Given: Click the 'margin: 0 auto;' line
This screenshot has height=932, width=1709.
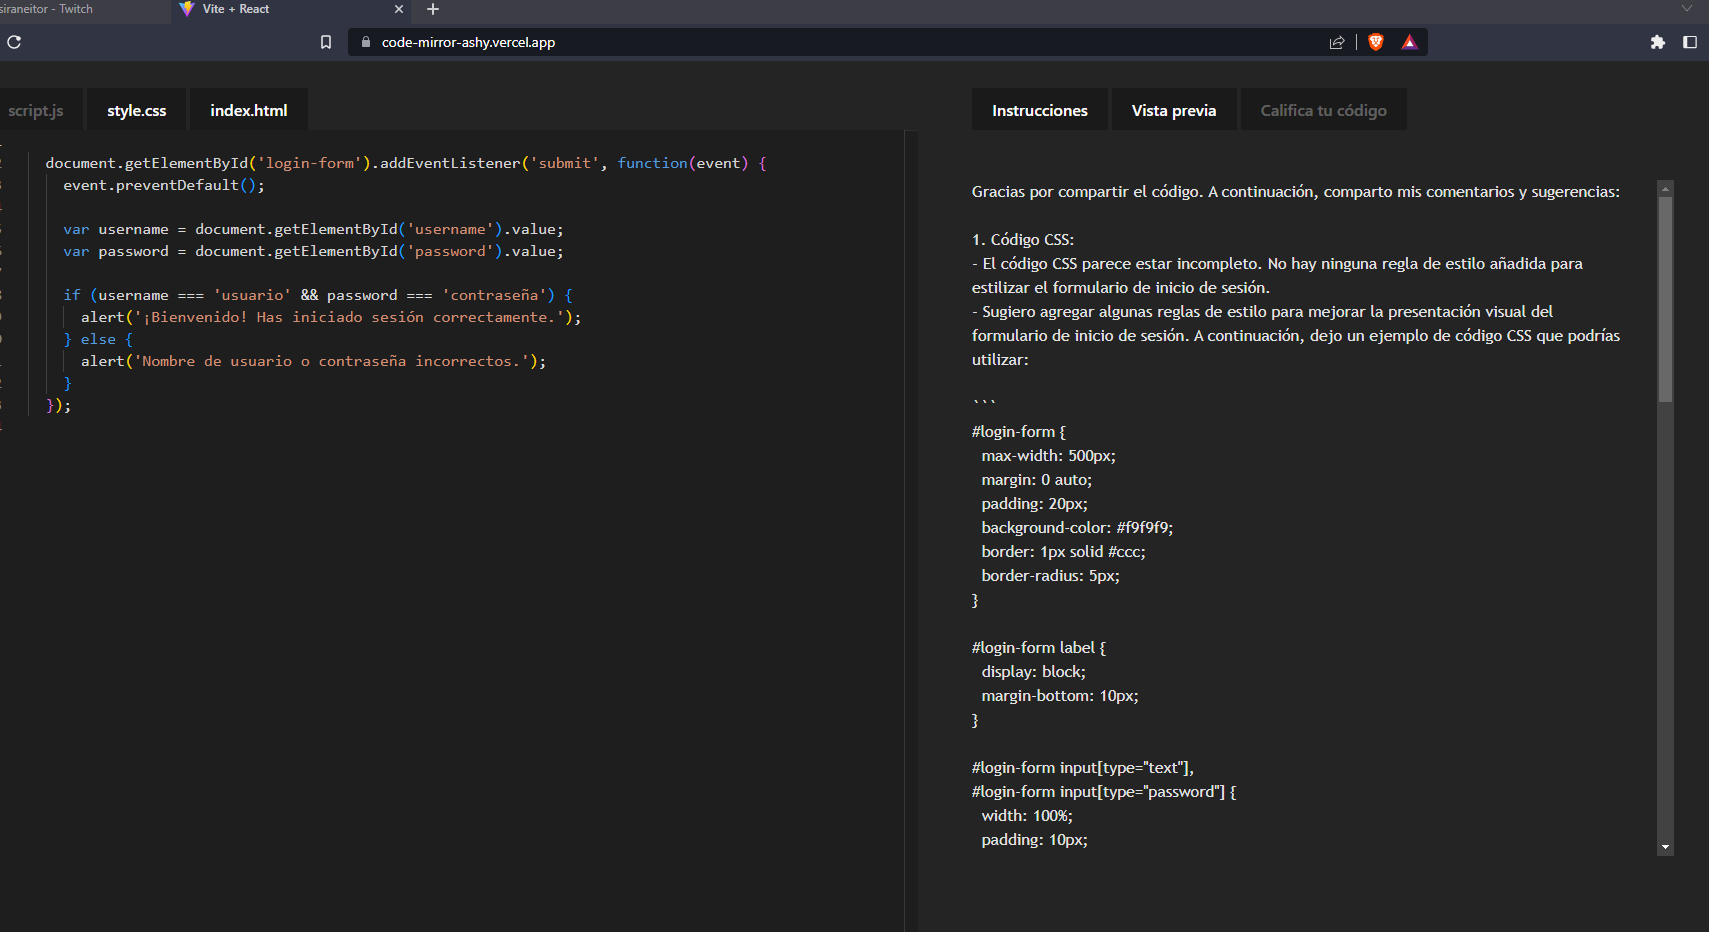Looking at the screenshot, I should 1037,480.
